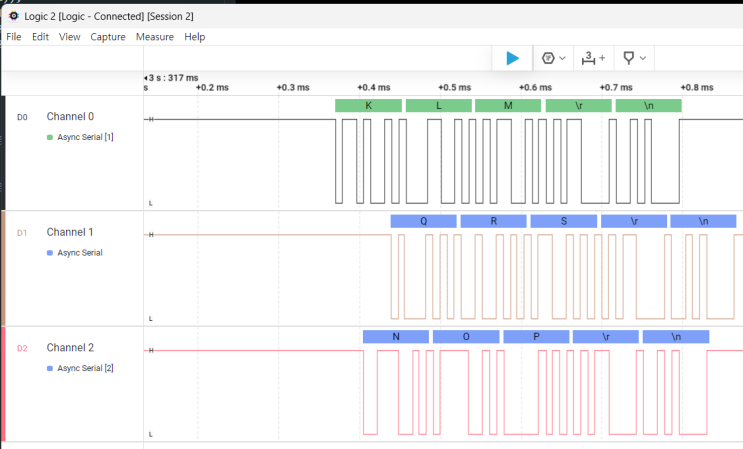The image size is (743, 449).
Task: Open the File menu
Action: tap(14, 37)
